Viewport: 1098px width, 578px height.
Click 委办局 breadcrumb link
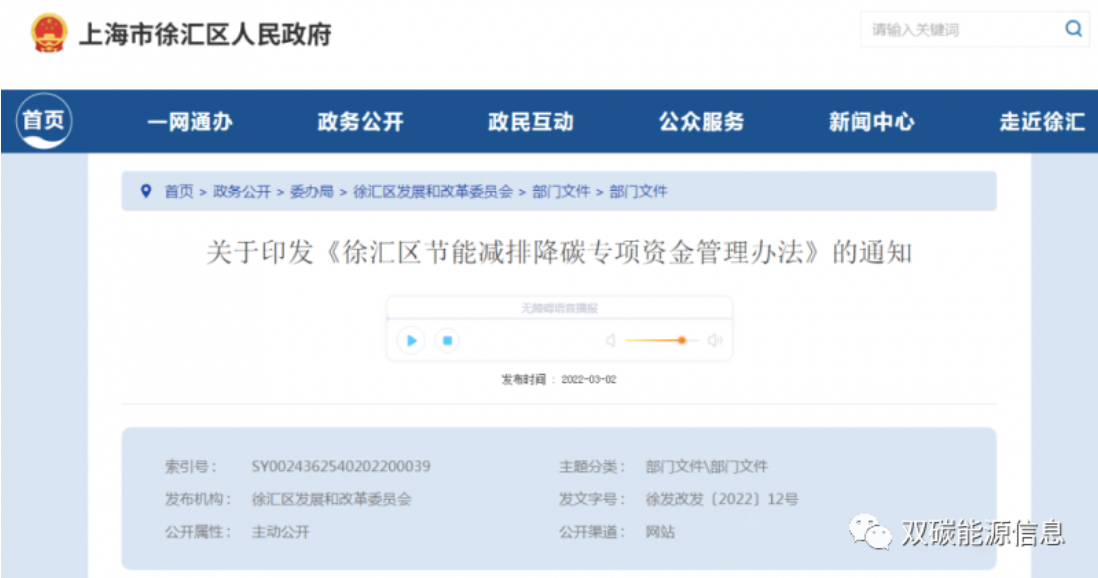click(311, 191)
